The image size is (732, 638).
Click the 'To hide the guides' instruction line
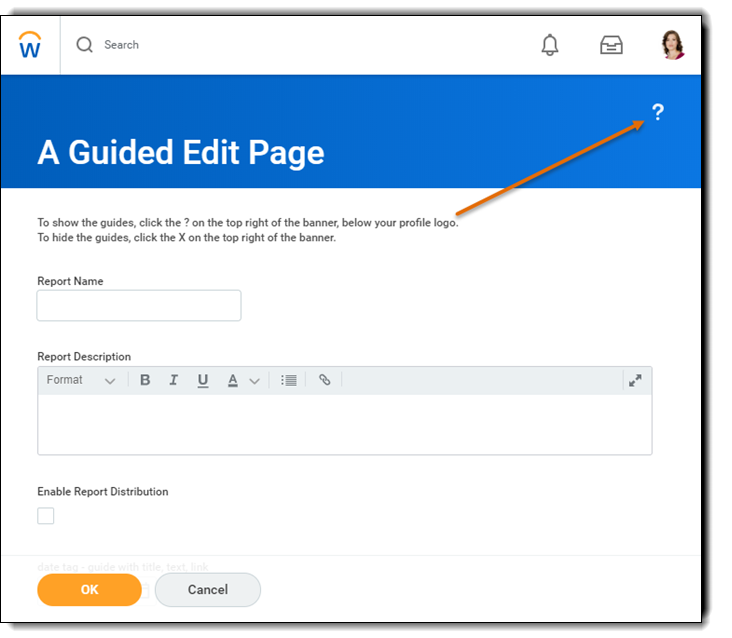[187, 238]
